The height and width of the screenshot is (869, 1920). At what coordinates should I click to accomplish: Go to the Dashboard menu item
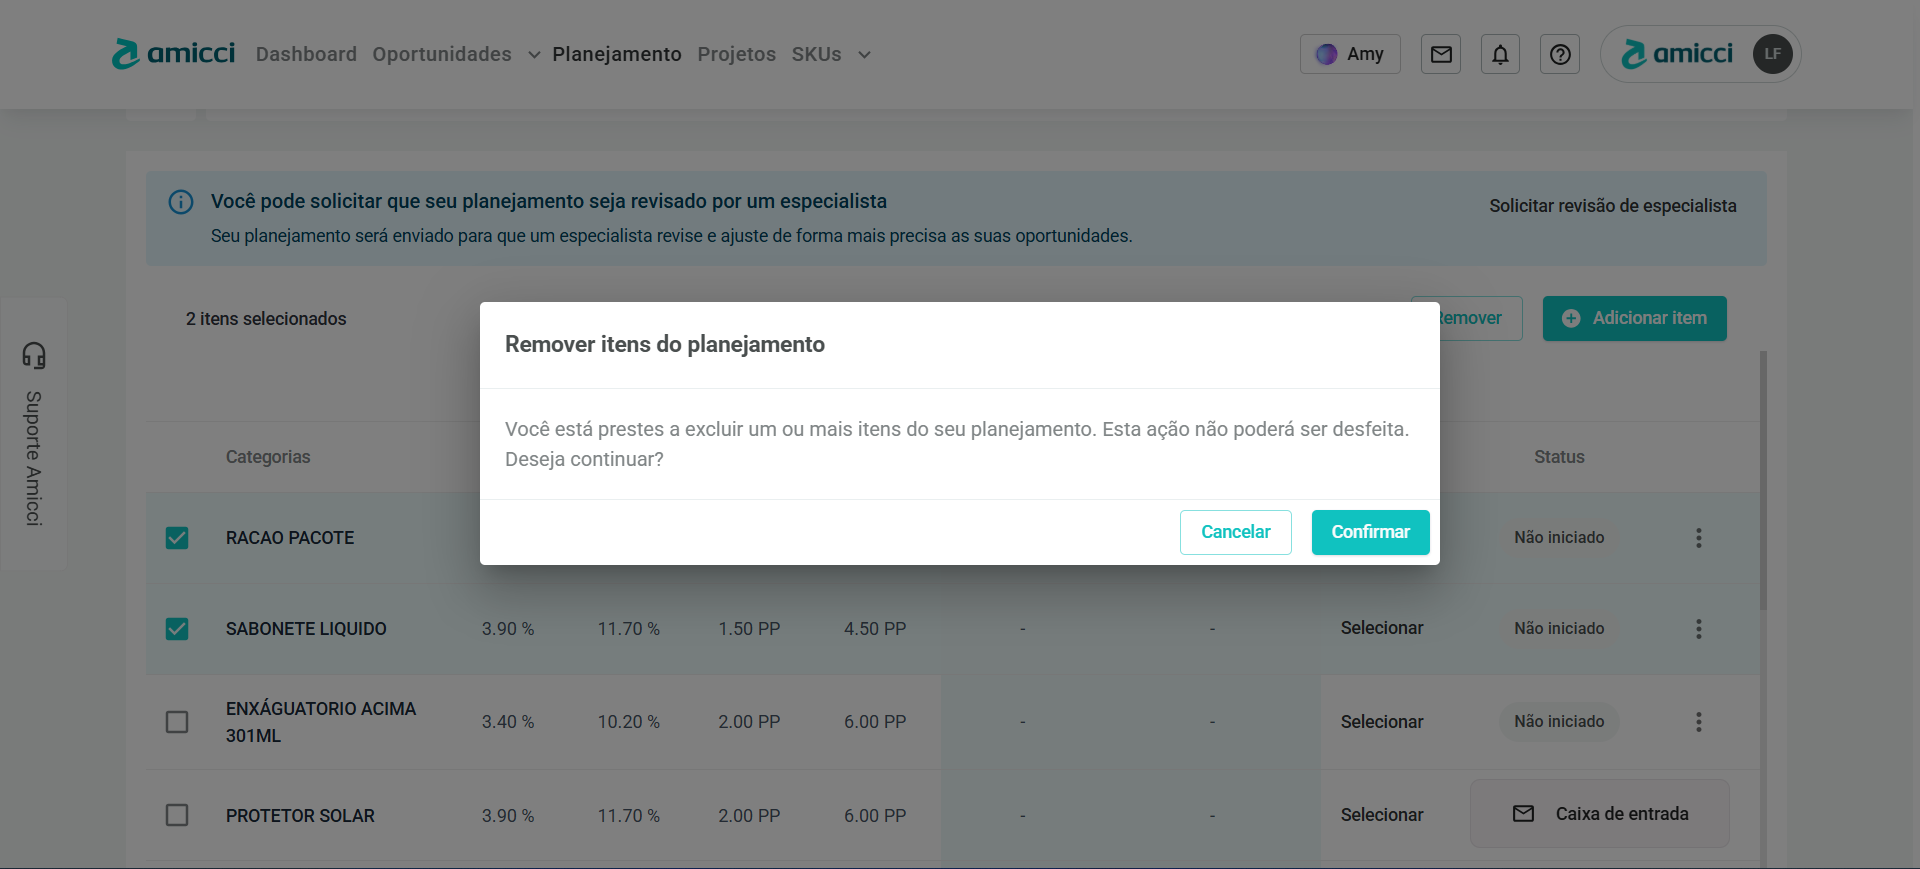306,54
